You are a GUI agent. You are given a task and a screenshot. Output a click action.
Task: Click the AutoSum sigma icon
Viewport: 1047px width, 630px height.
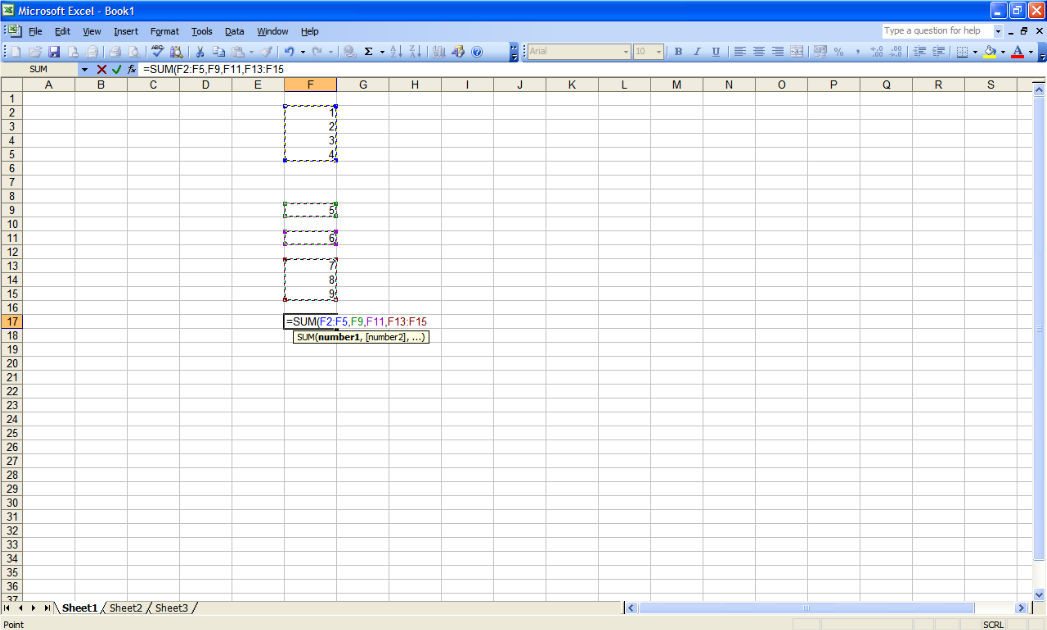[368, 51]
